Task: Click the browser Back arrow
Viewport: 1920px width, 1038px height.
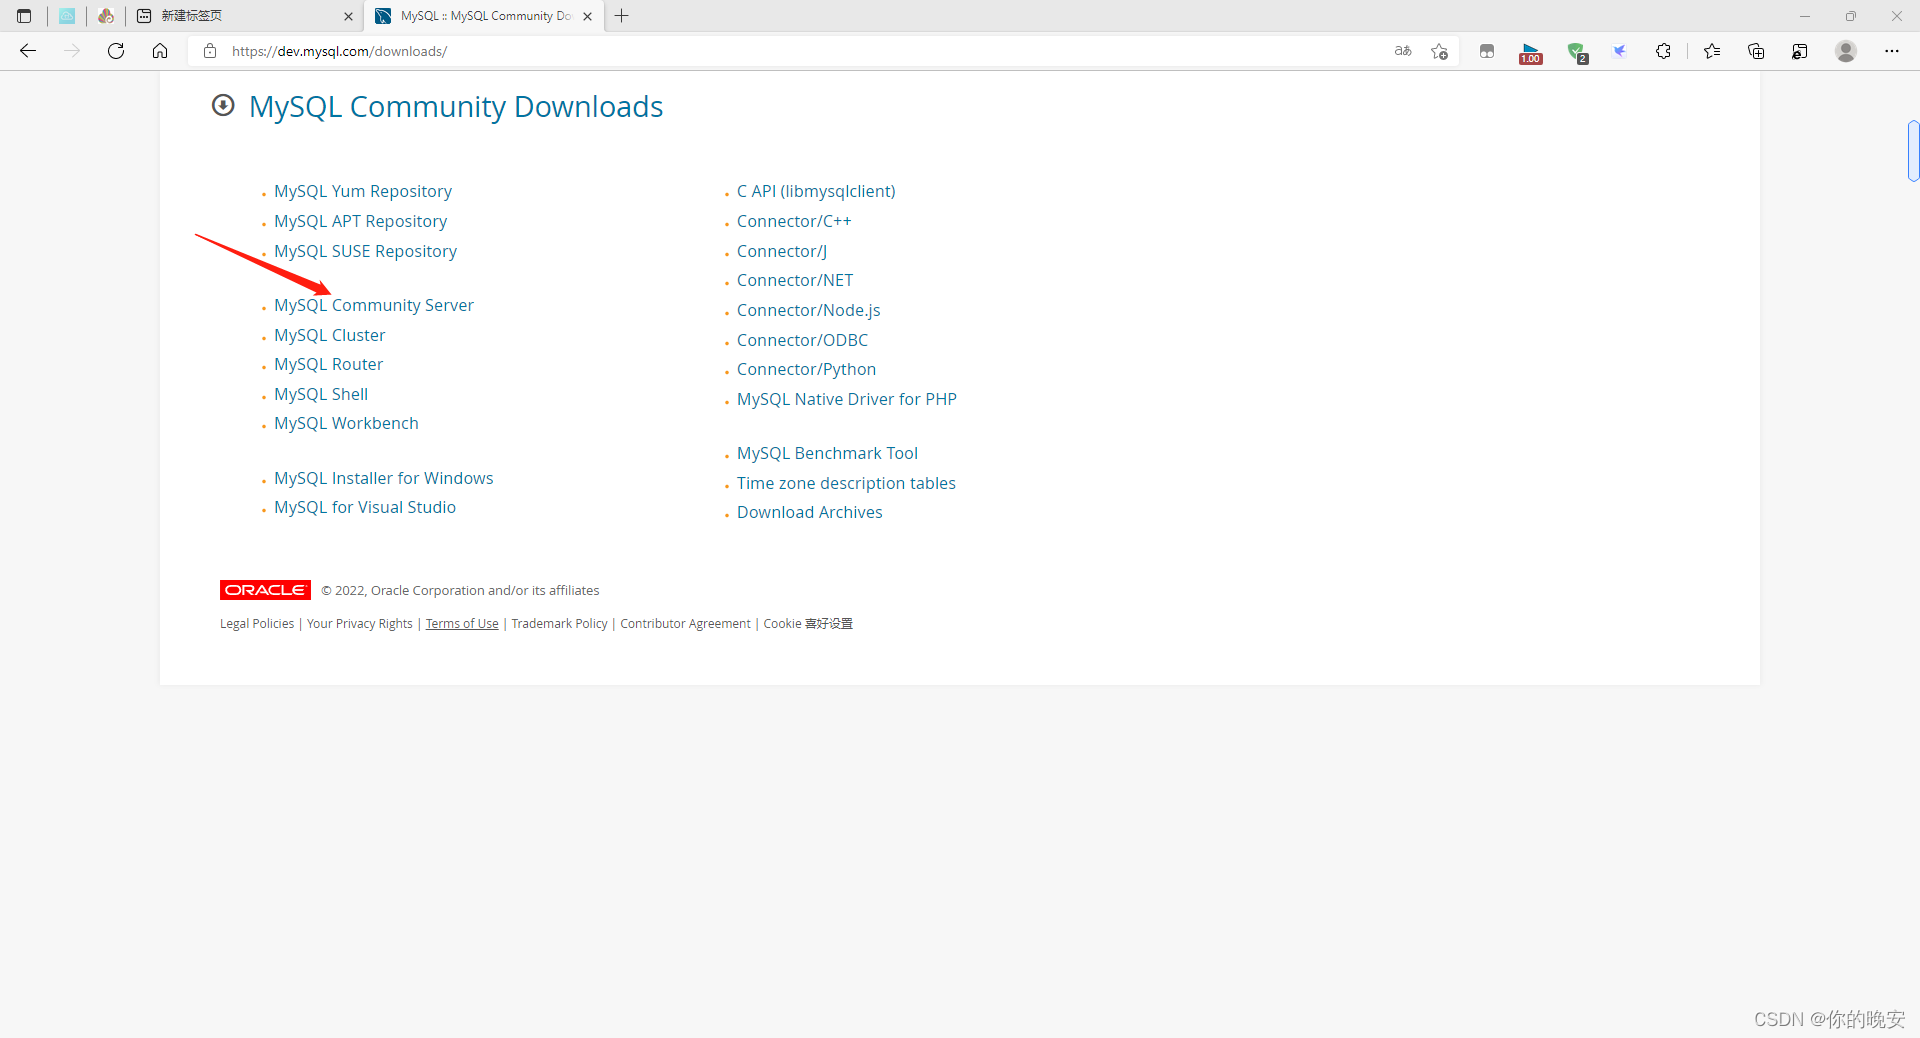Action: point(28,51)
